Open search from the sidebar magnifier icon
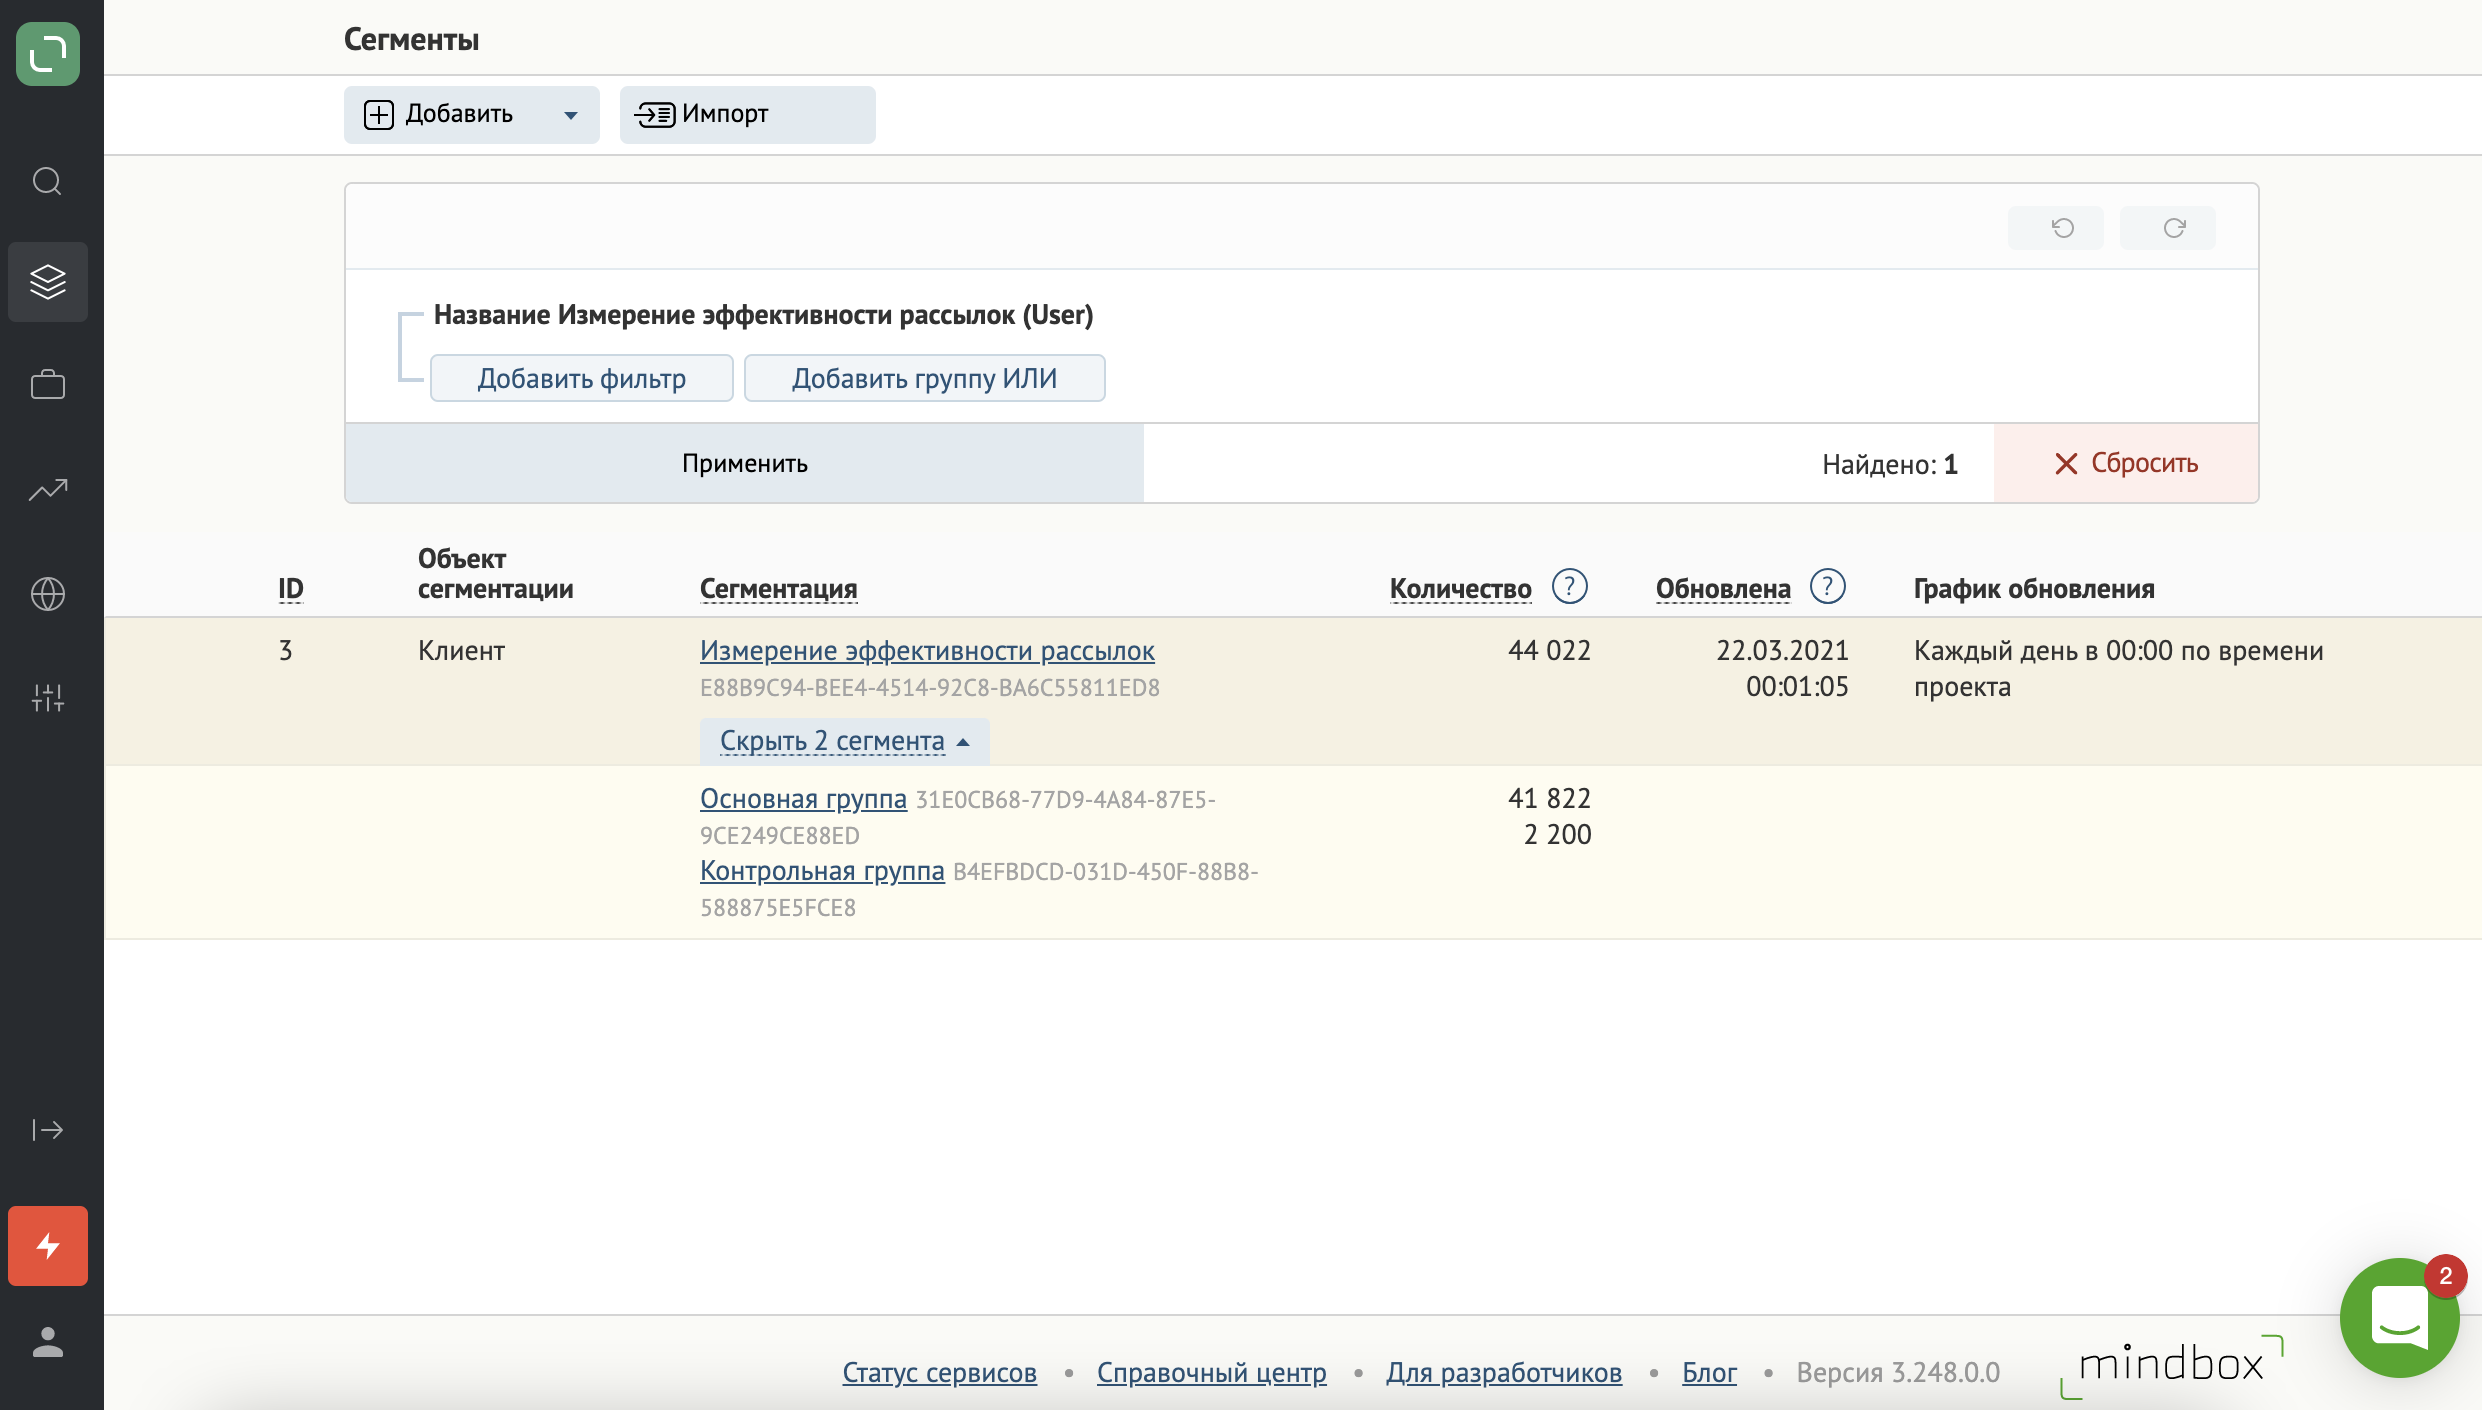 [x=47, y=181]
